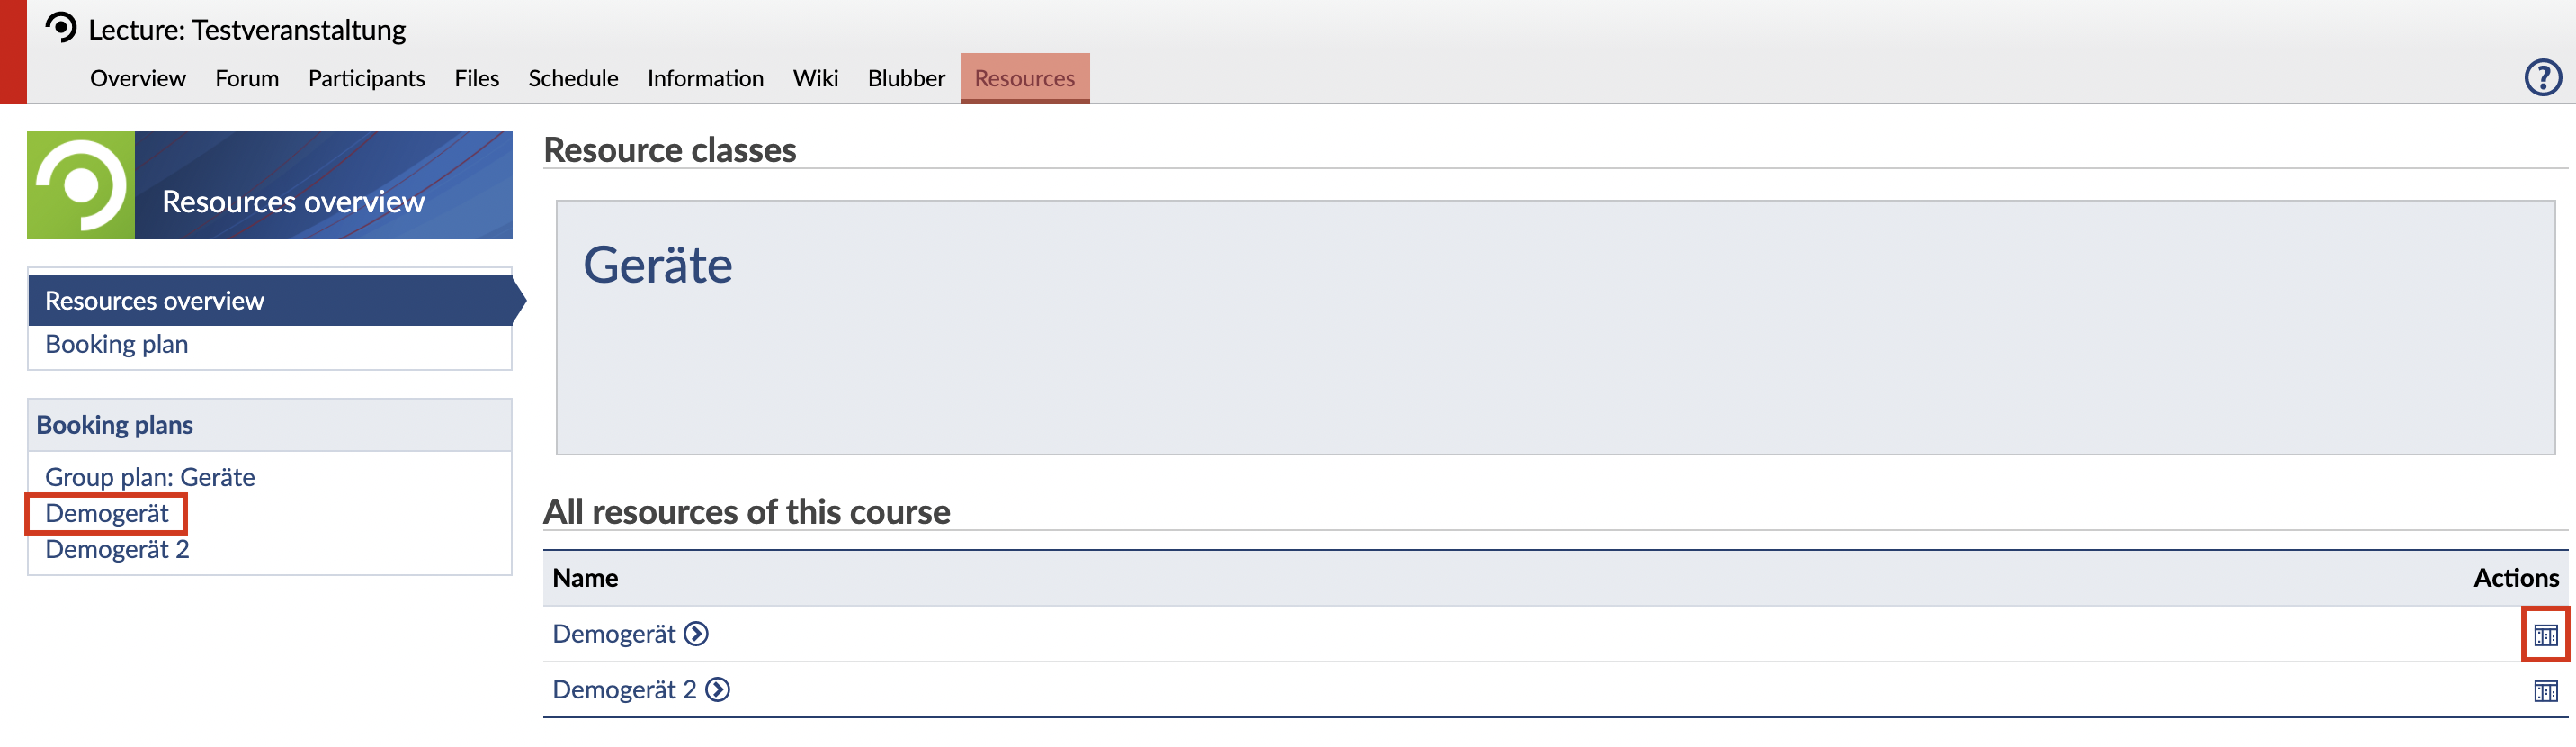Open booking plan icon for Demogerät
The height and width of the screenshot is (747, 2576).
point(2545,635)
